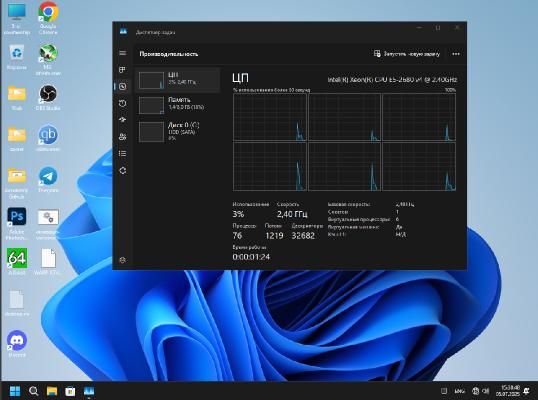Viewport: 538px width, 400px height.
Task: Open the three-dots more options menu
Action: (x=456, y=54)
